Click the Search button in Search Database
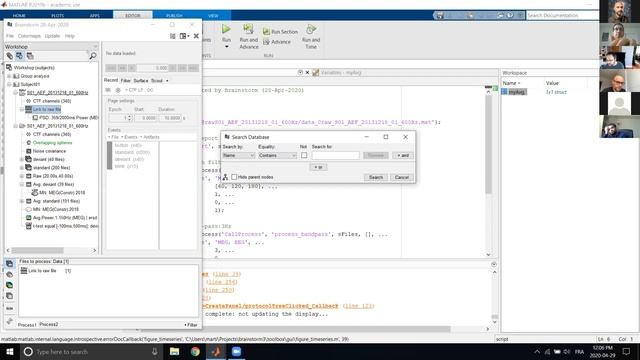Image resolution: width=640 pixels, height=360 pixels. pos(376,177)
